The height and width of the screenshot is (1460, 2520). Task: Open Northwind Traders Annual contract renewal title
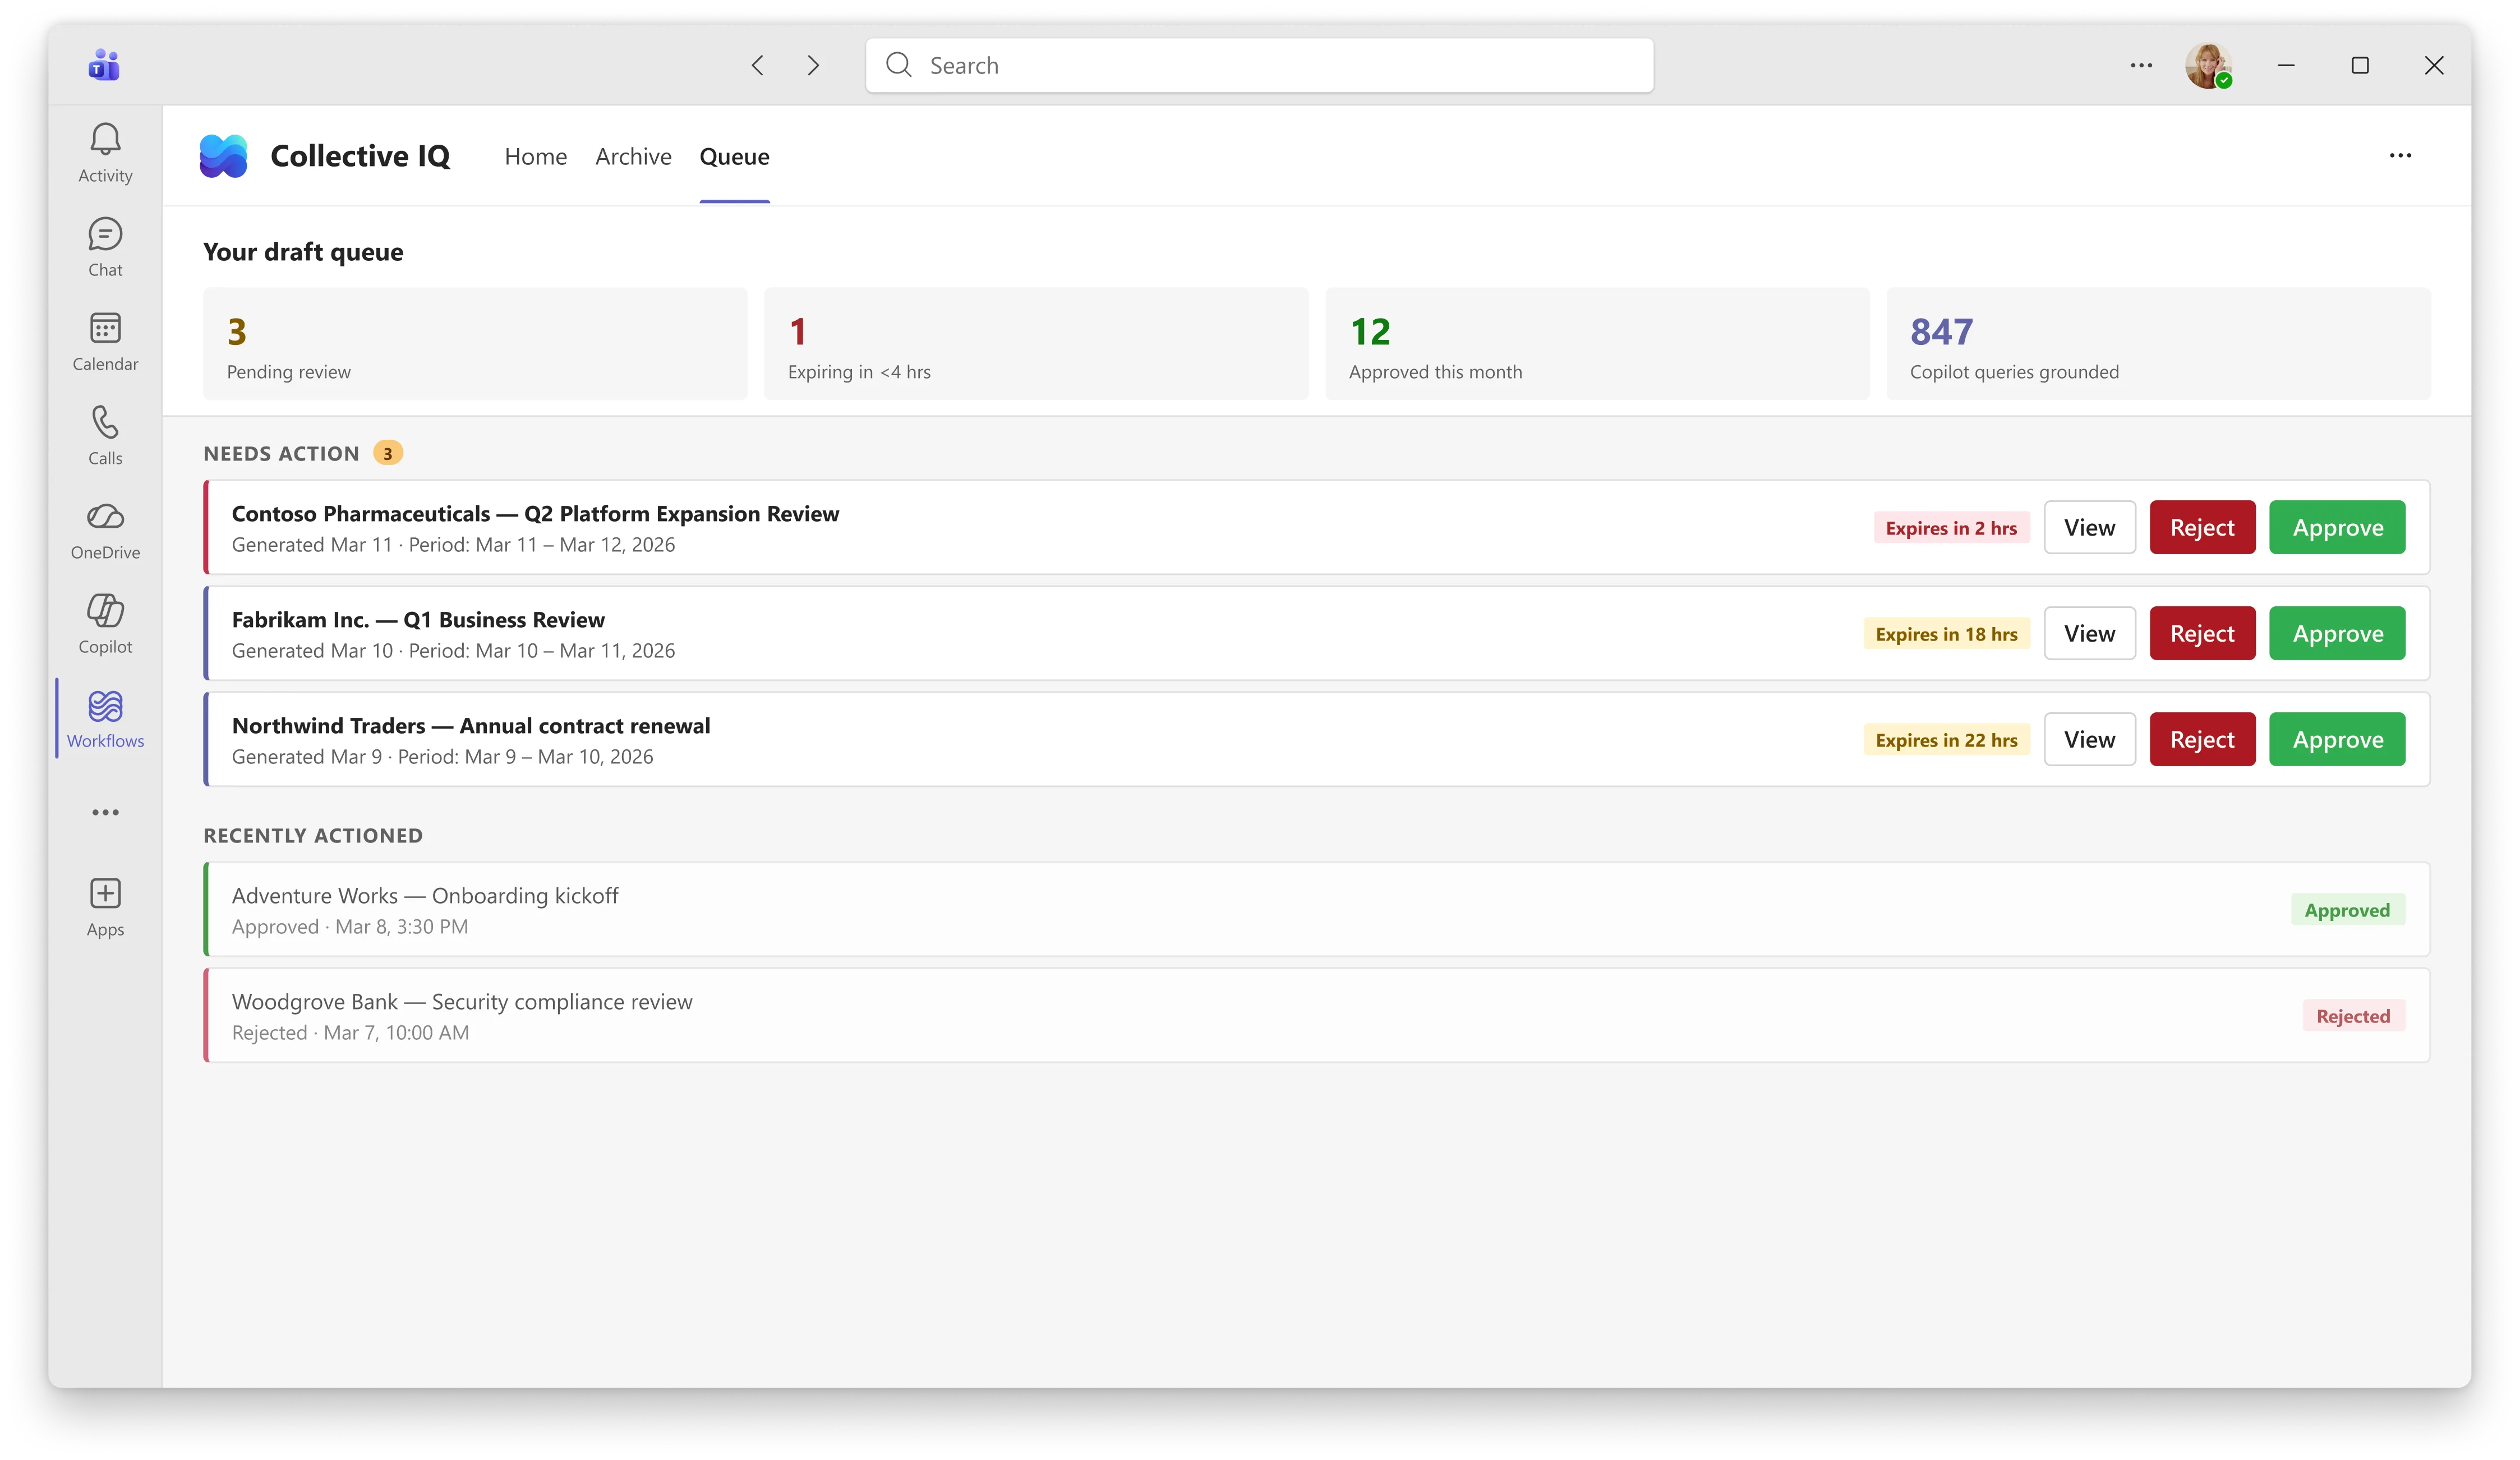click(471, 725)
